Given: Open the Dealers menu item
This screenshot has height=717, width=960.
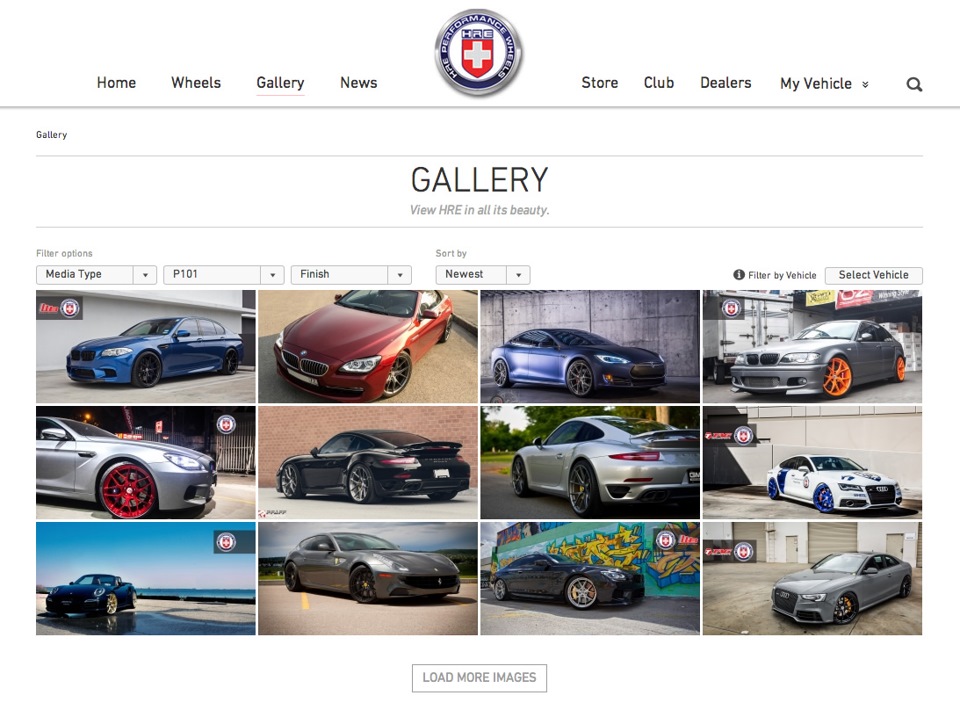Looking at the screenshot, I should click(726, 83).
